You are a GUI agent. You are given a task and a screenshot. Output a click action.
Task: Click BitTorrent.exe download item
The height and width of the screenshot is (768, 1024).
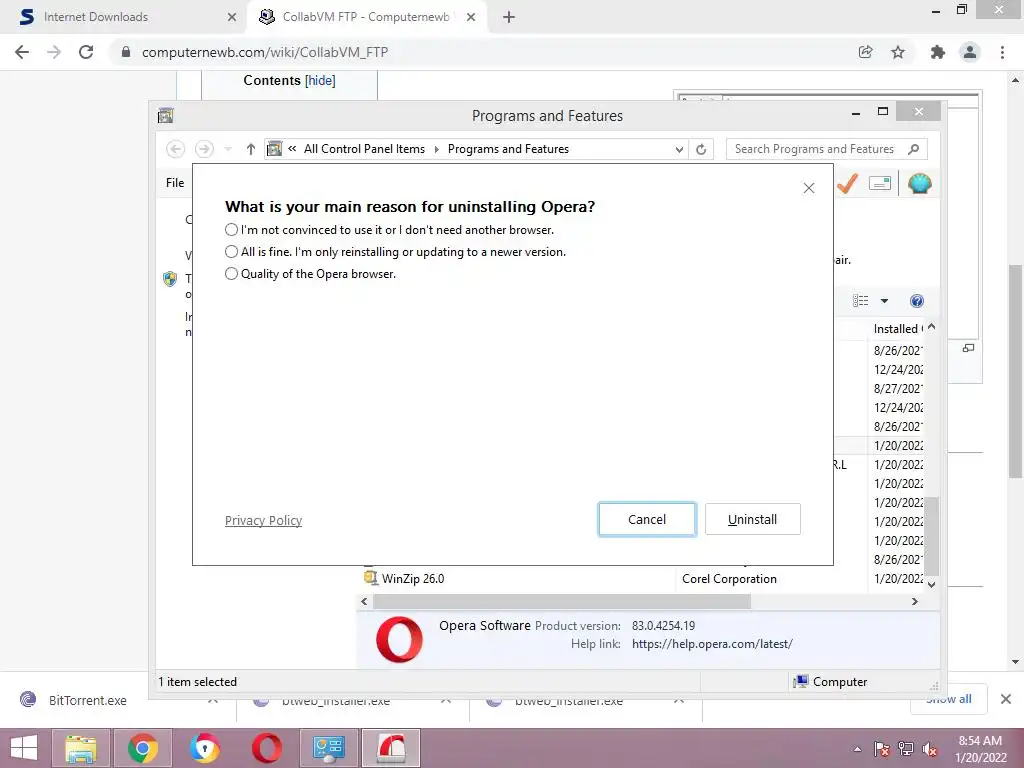[x=88, y=700]
